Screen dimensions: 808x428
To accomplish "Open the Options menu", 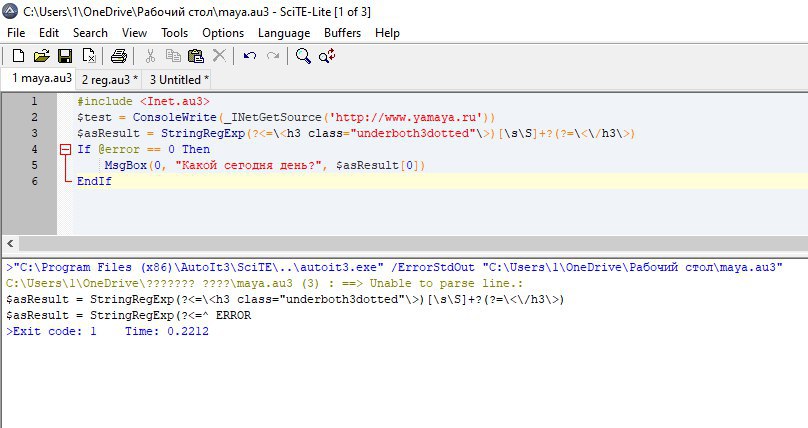I will [x=223, y=33].
